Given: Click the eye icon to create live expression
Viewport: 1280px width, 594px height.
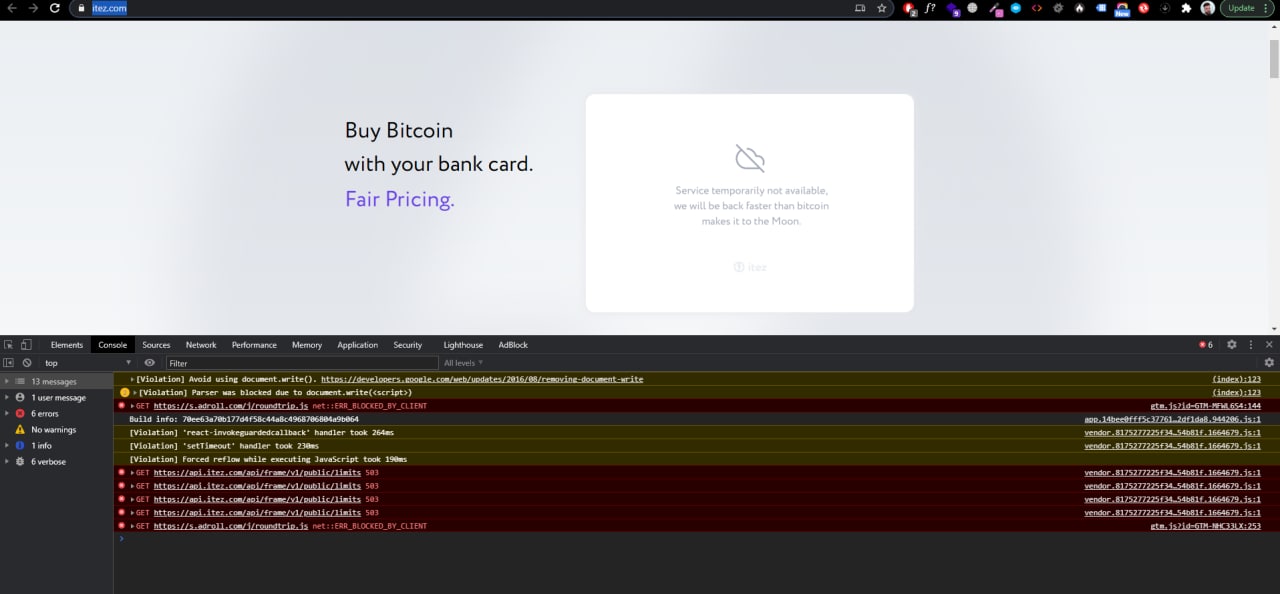Looking at the screenshot, I should [150, 363].
